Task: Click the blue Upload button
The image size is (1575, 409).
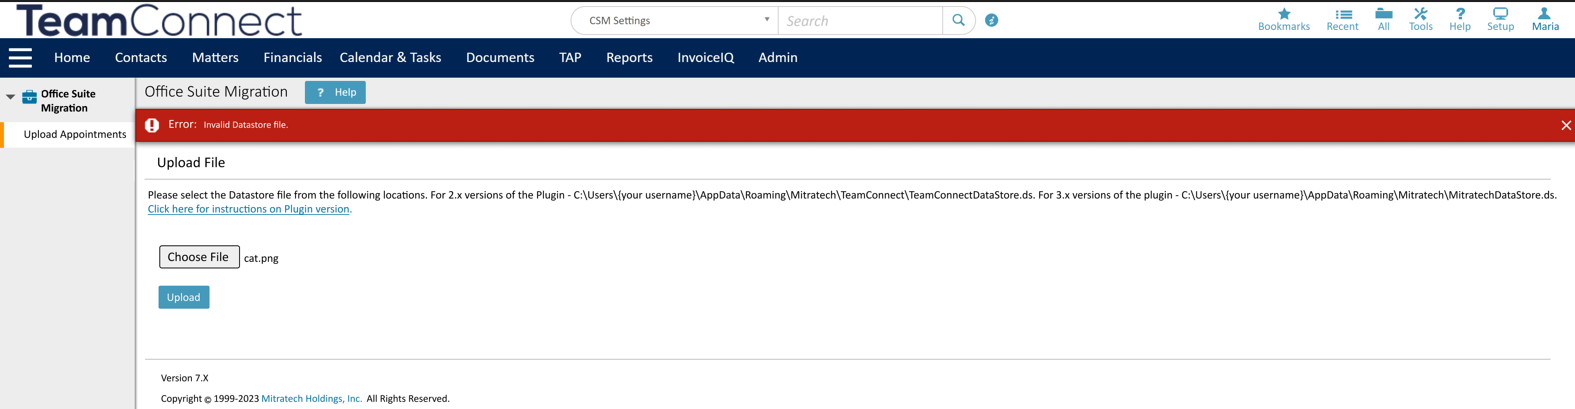Action: (x=184, y=297)
